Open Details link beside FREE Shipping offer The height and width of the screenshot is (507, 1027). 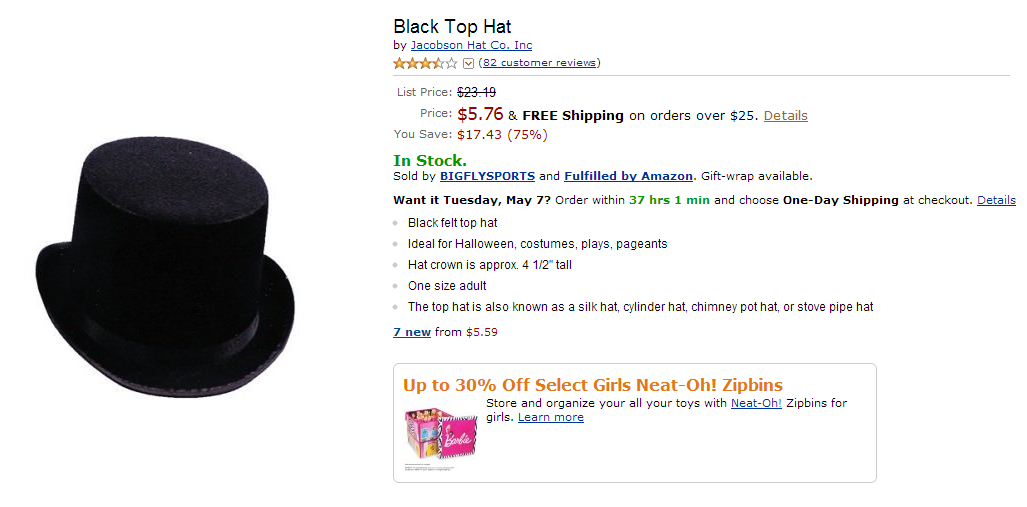pos(785,115)
